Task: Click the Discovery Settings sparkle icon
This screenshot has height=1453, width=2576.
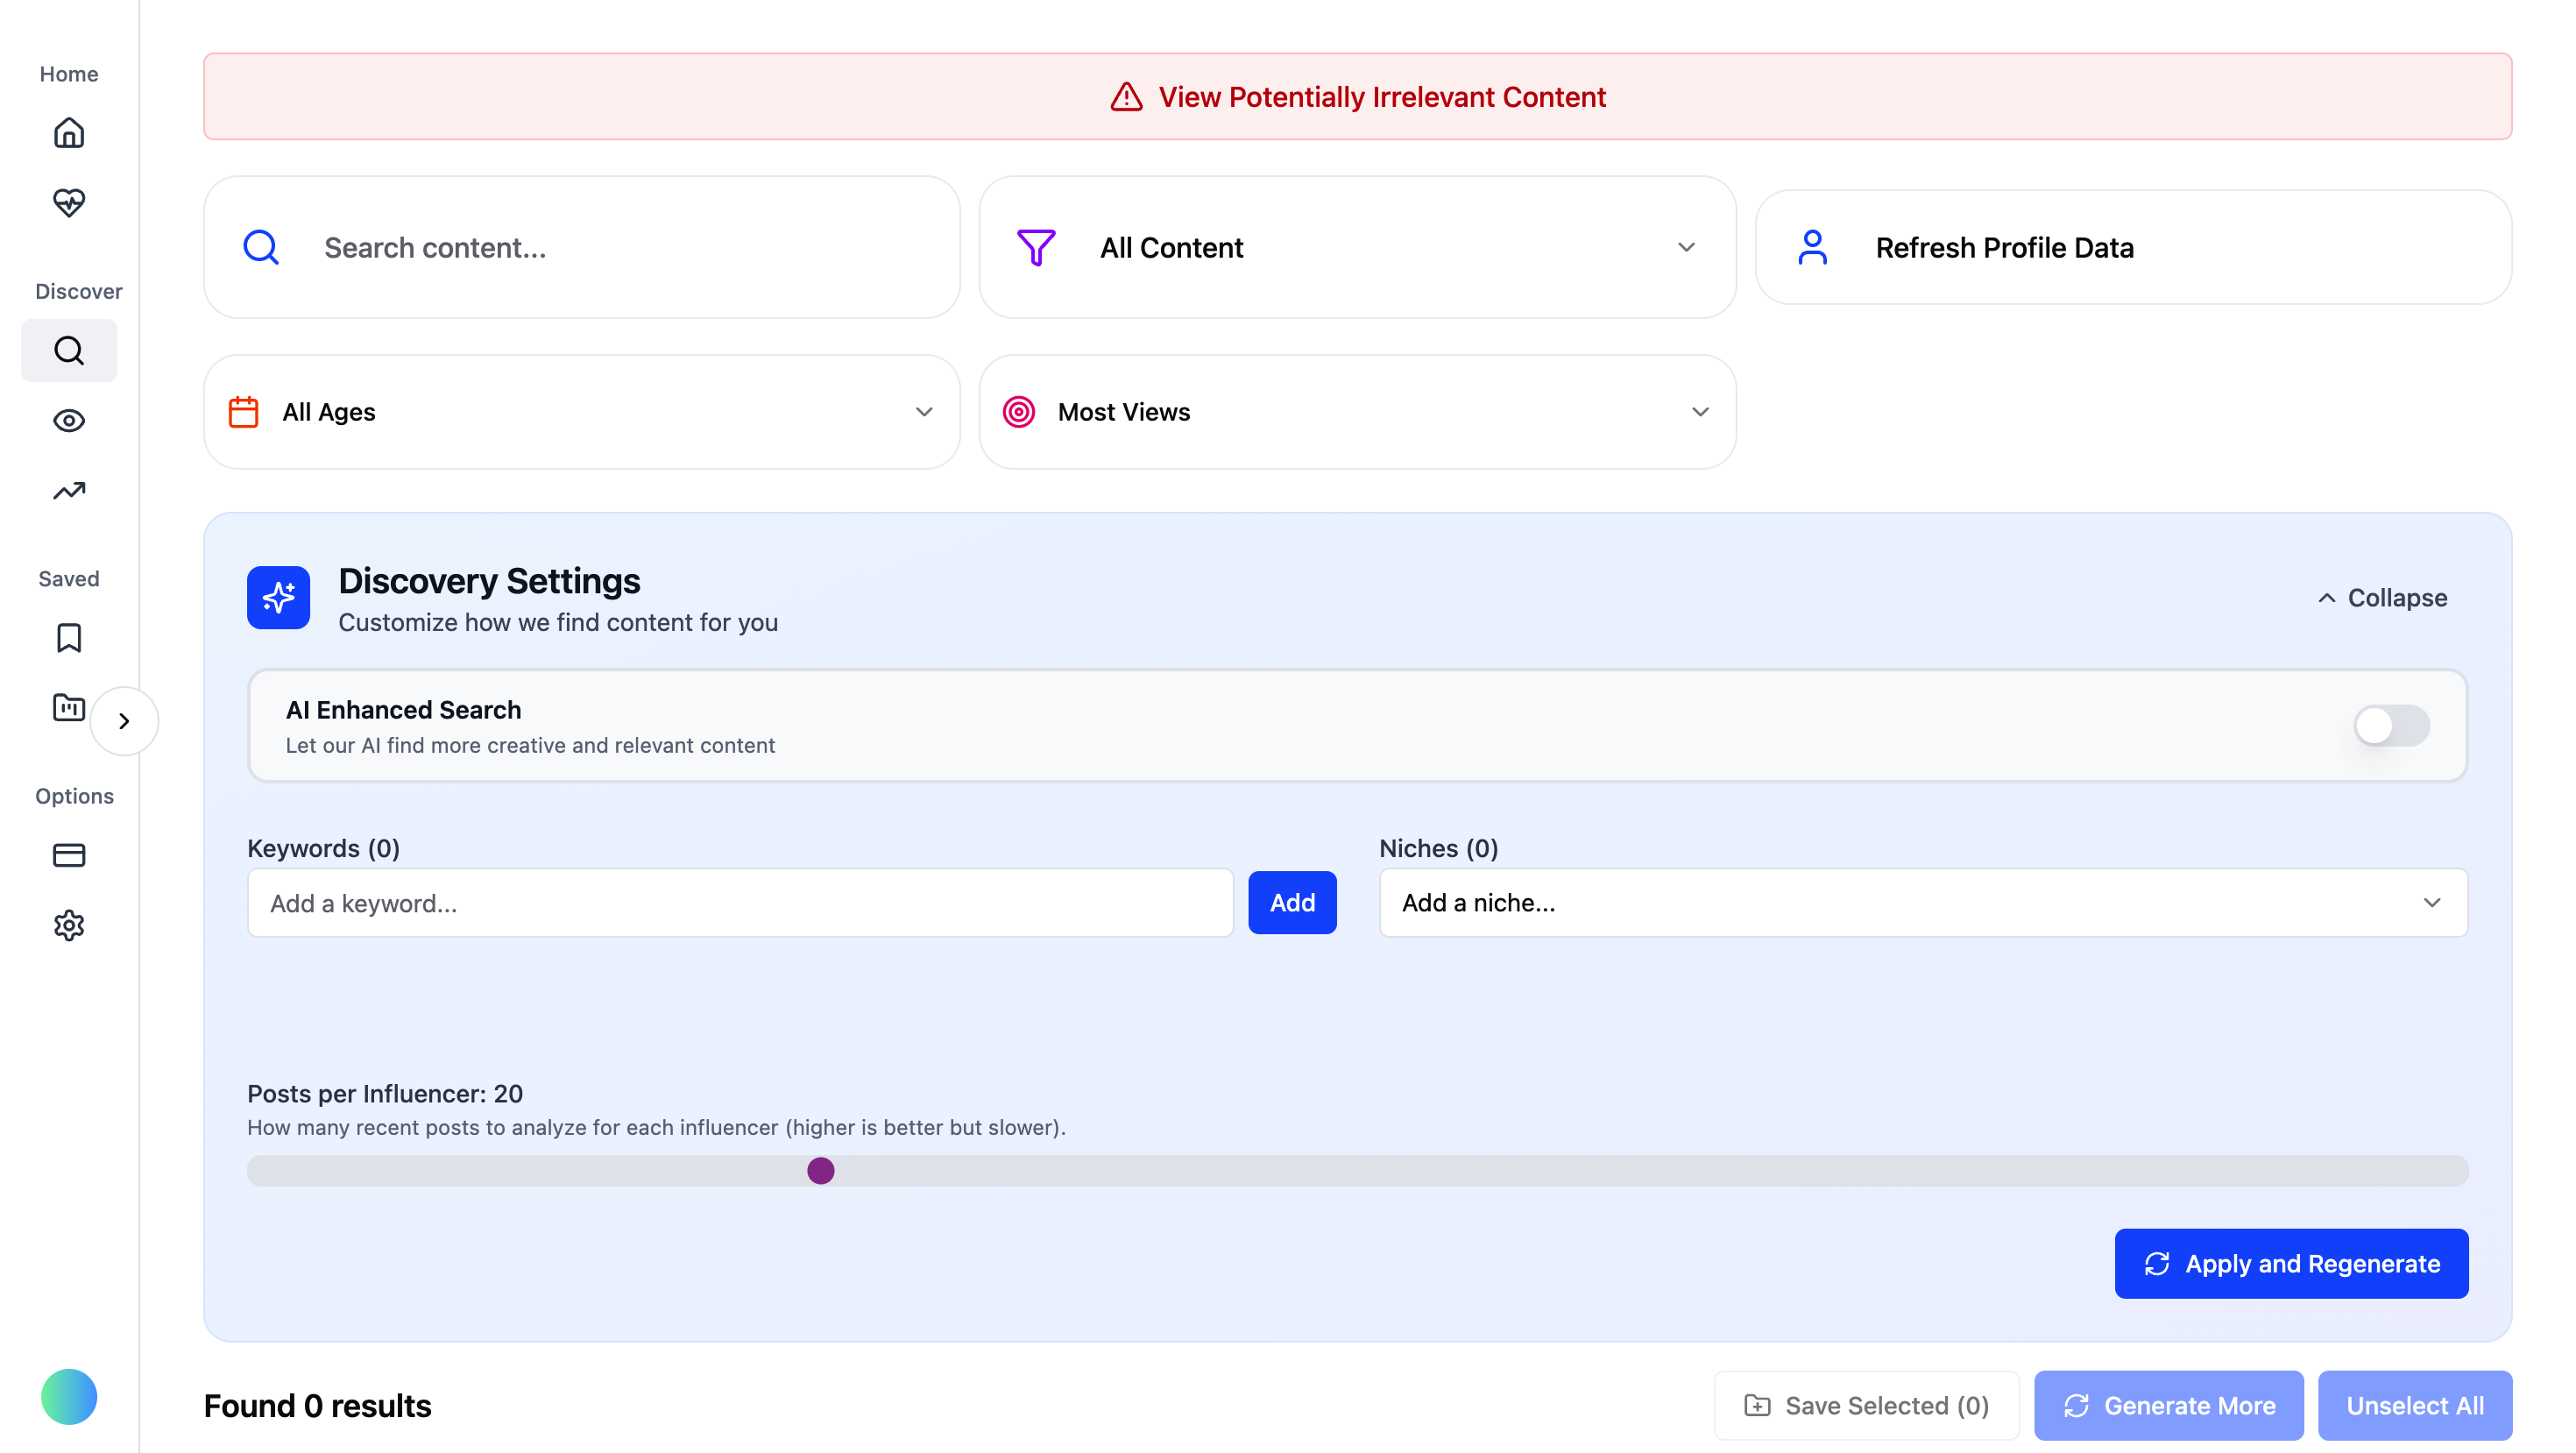Action: pos(279,598)
